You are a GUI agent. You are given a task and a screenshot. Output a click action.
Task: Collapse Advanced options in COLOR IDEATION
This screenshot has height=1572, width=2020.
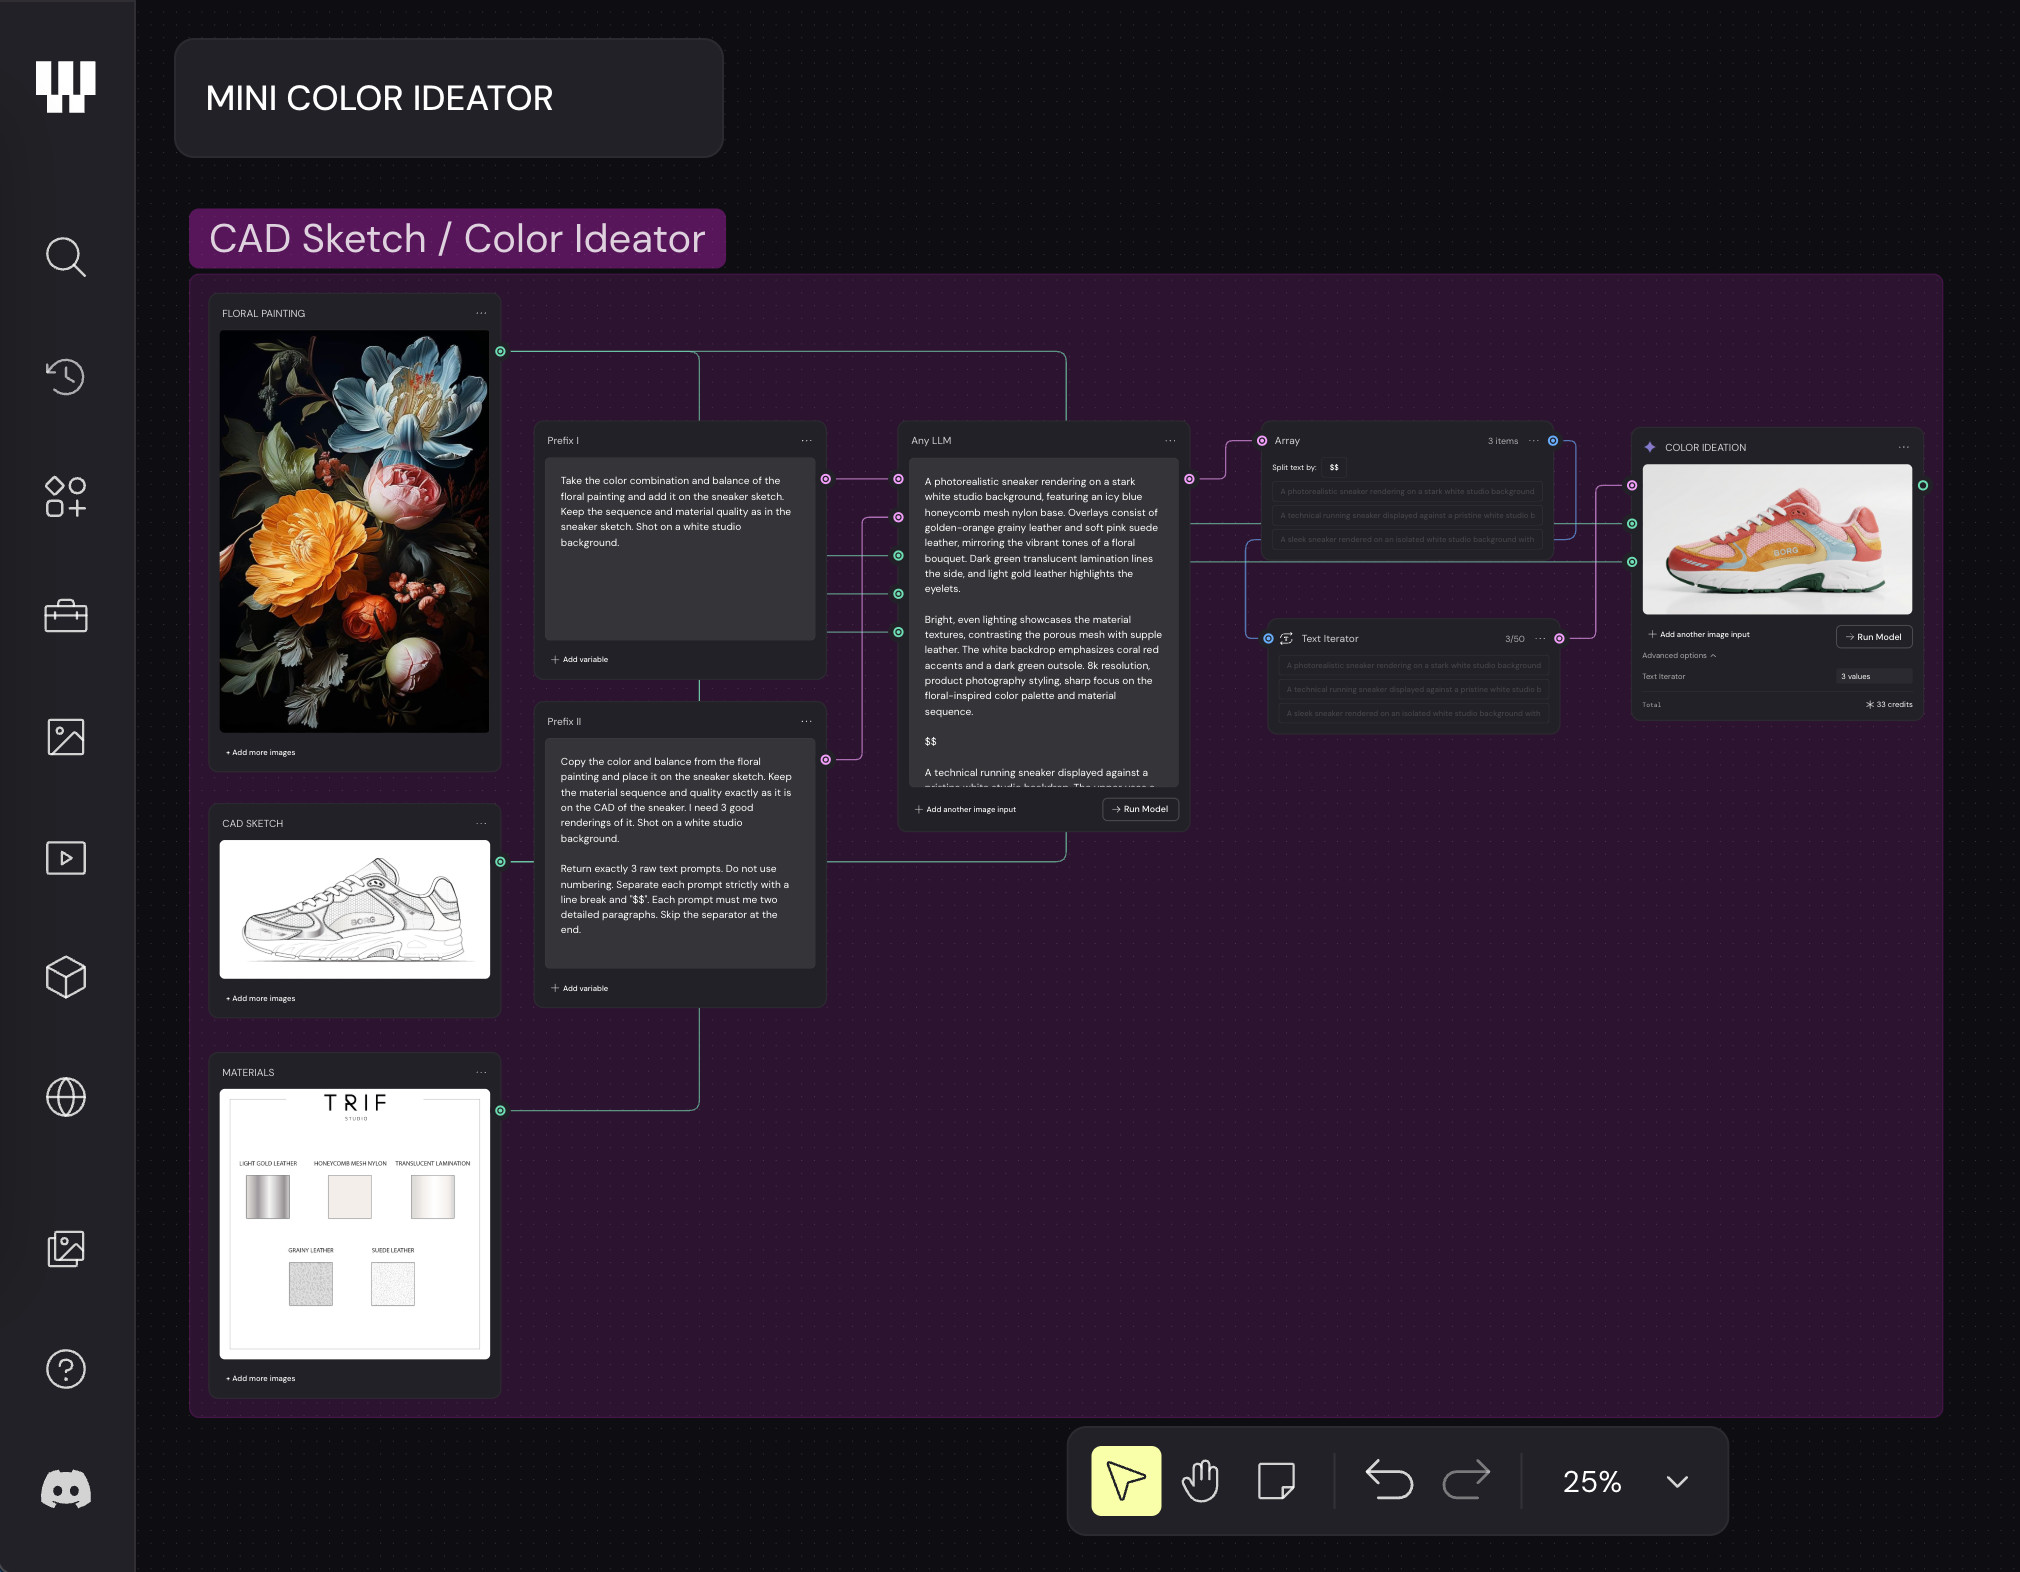1679,655
